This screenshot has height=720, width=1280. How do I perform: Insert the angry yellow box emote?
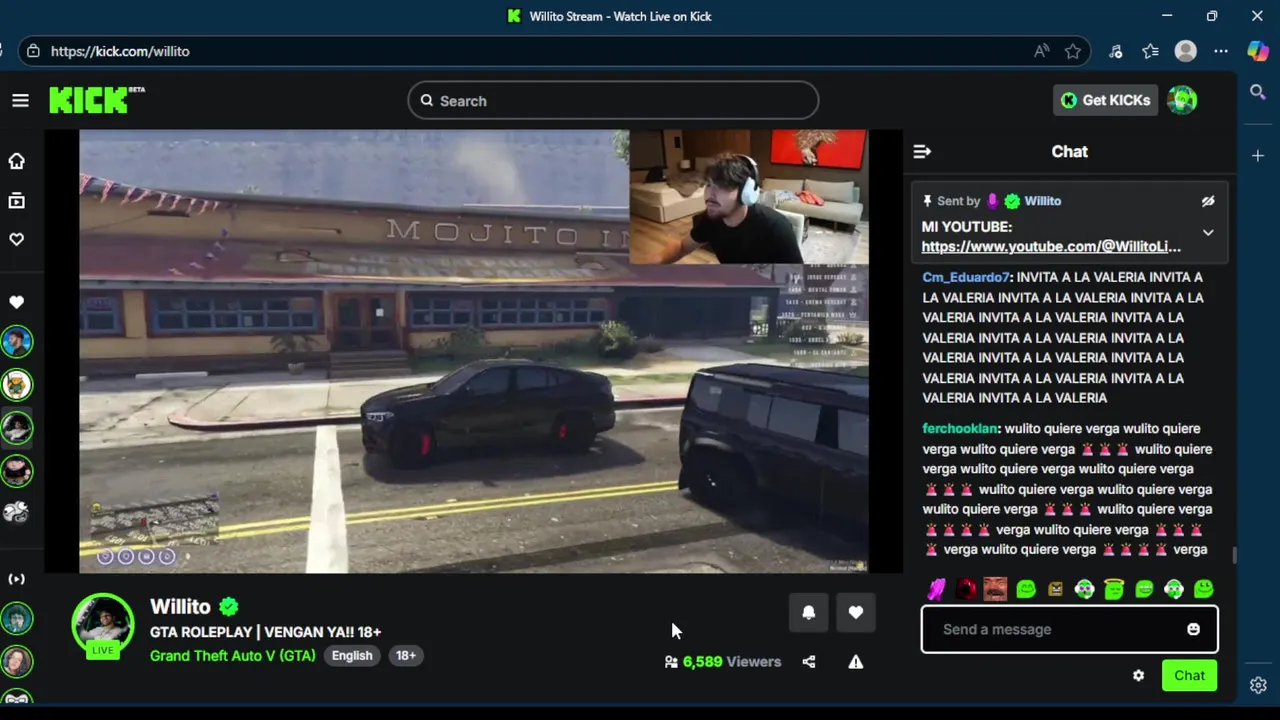point(1055,589)
